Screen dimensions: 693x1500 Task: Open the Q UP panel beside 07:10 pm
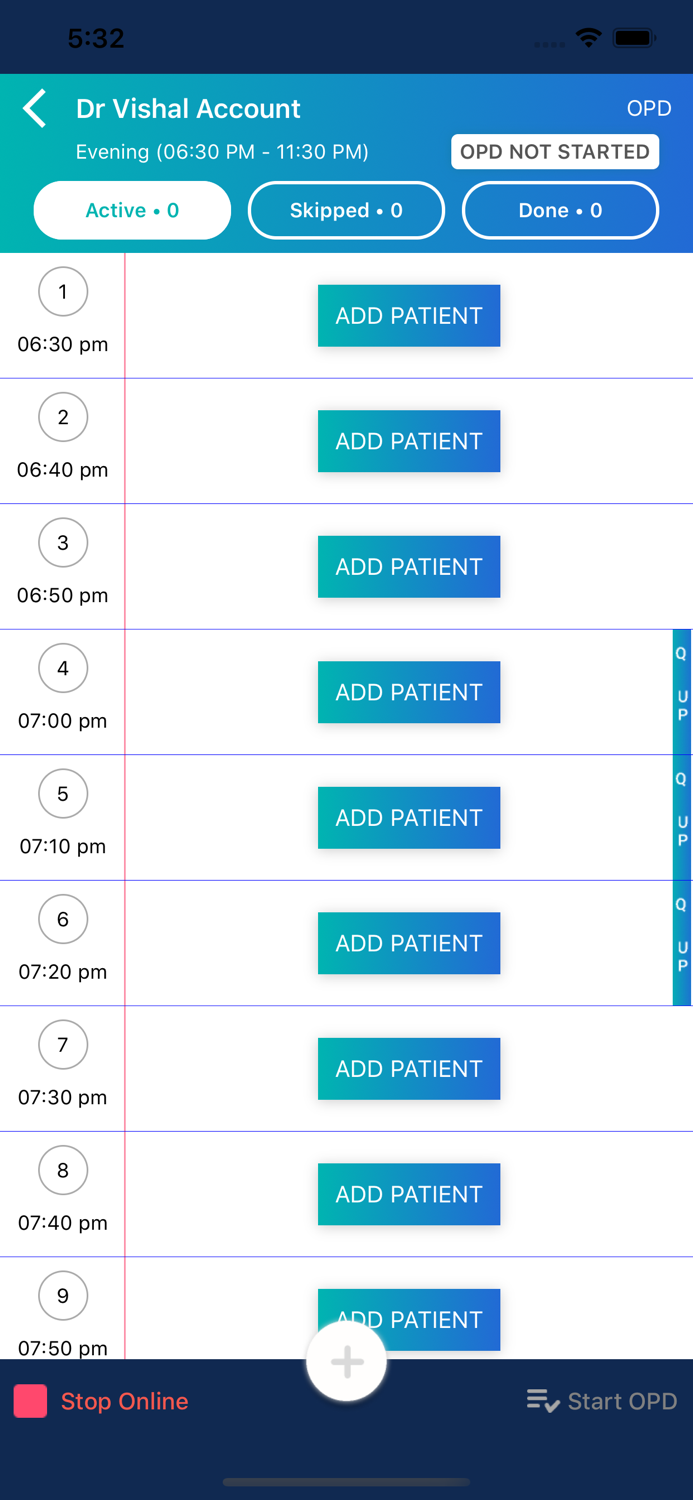(x=681, y=817)
